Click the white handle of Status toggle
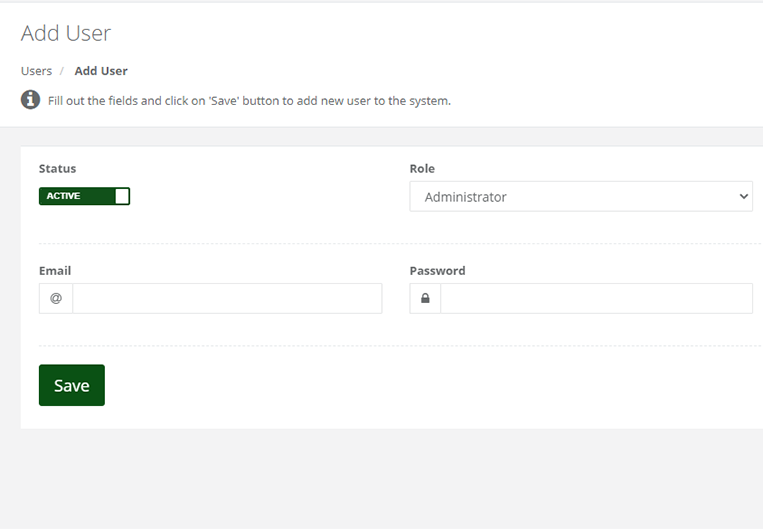The width and height of the screenshot is (763, 529). (x=122, y=196)
